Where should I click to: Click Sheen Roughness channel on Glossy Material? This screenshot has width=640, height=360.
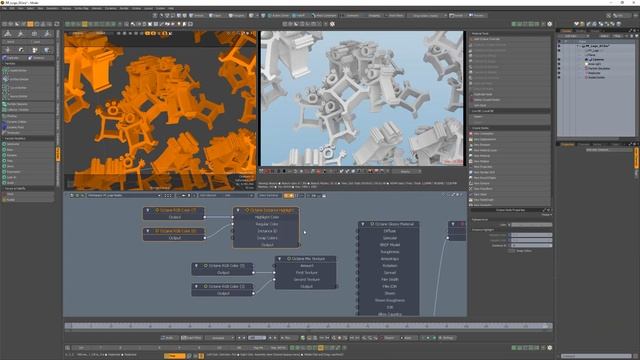pos(389,300)
